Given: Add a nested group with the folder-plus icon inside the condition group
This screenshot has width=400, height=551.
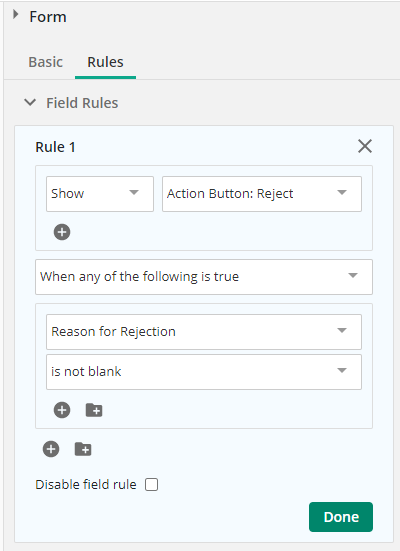Looking at the screenshot, I should point(94,410).
